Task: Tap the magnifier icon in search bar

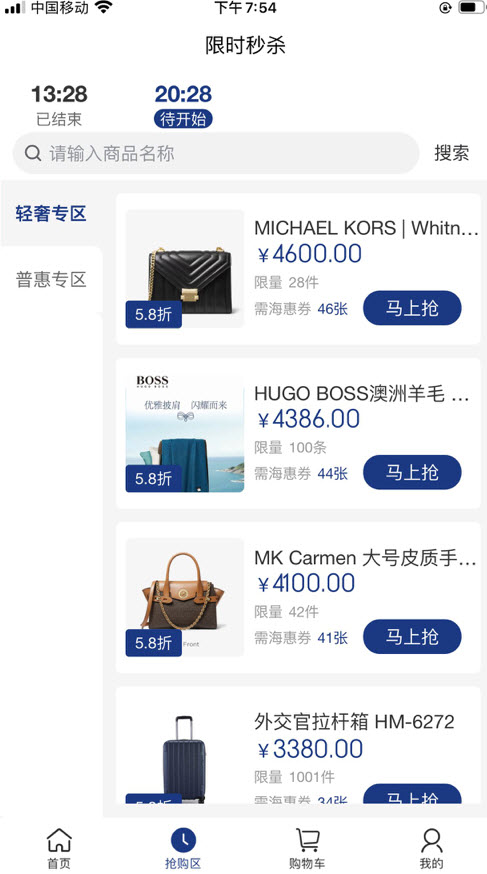Action: pyautogui.click(x=33, y=153)
